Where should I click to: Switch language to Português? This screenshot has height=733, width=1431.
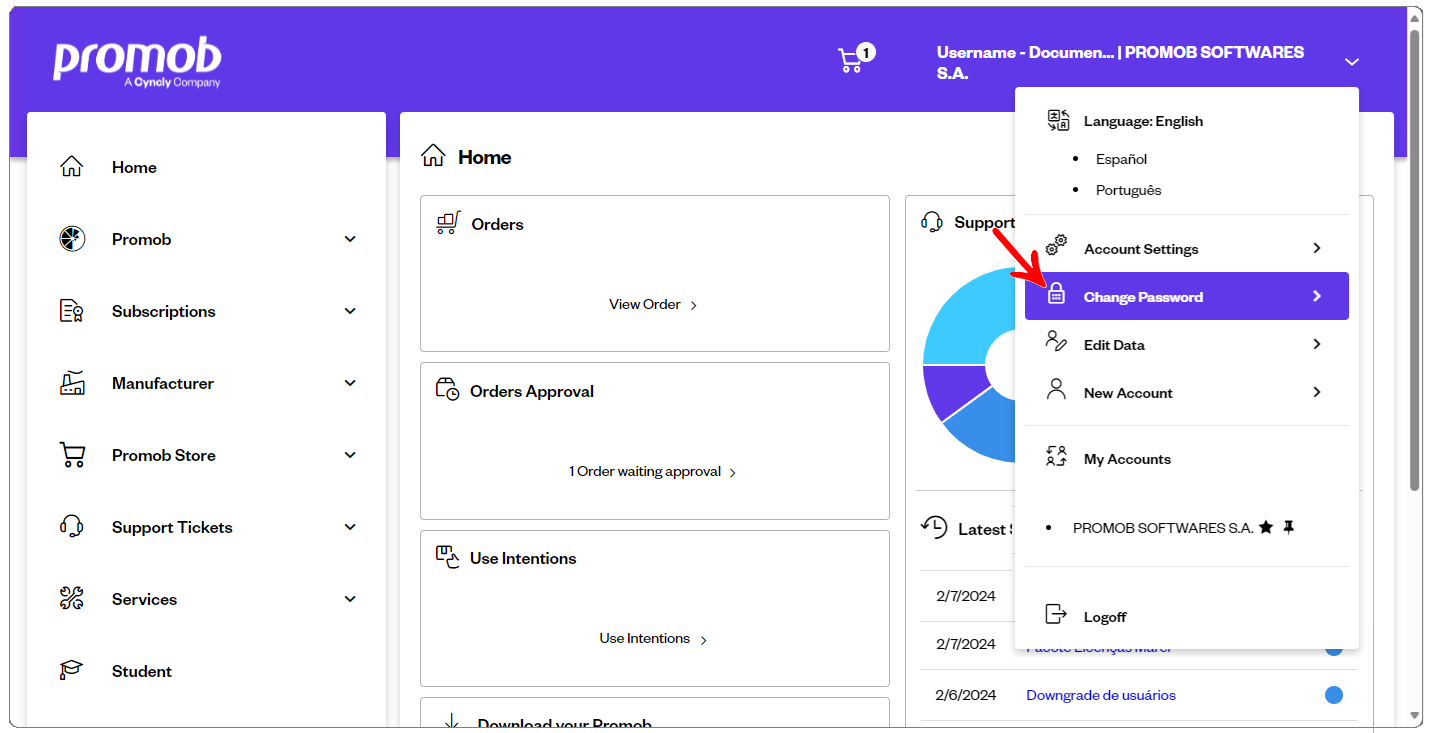pyautogui.click(x=1128, y=190)
